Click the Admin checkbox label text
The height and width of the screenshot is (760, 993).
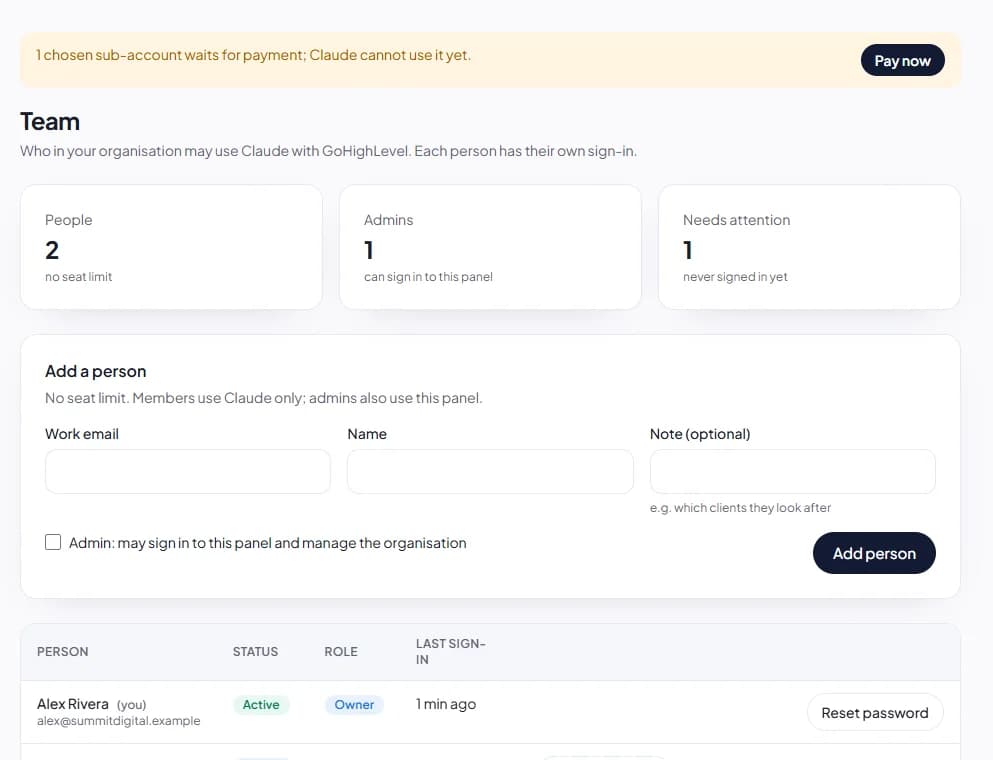(x=268, y=543)
